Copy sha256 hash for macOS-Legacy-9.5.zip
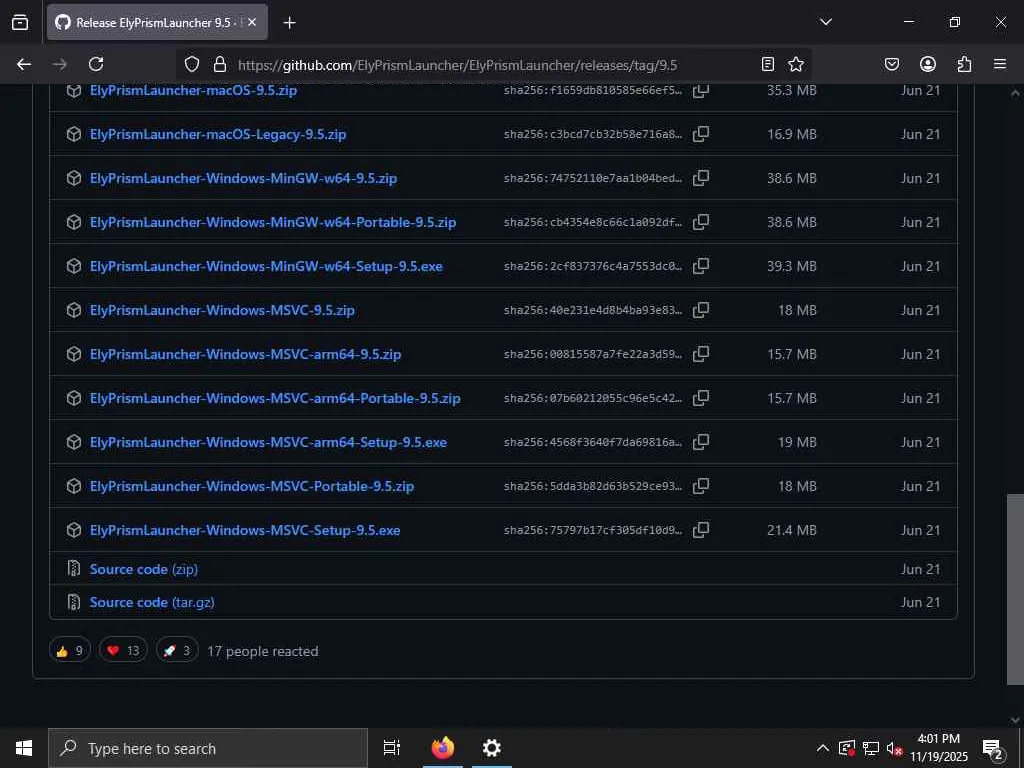 [701, 134]
